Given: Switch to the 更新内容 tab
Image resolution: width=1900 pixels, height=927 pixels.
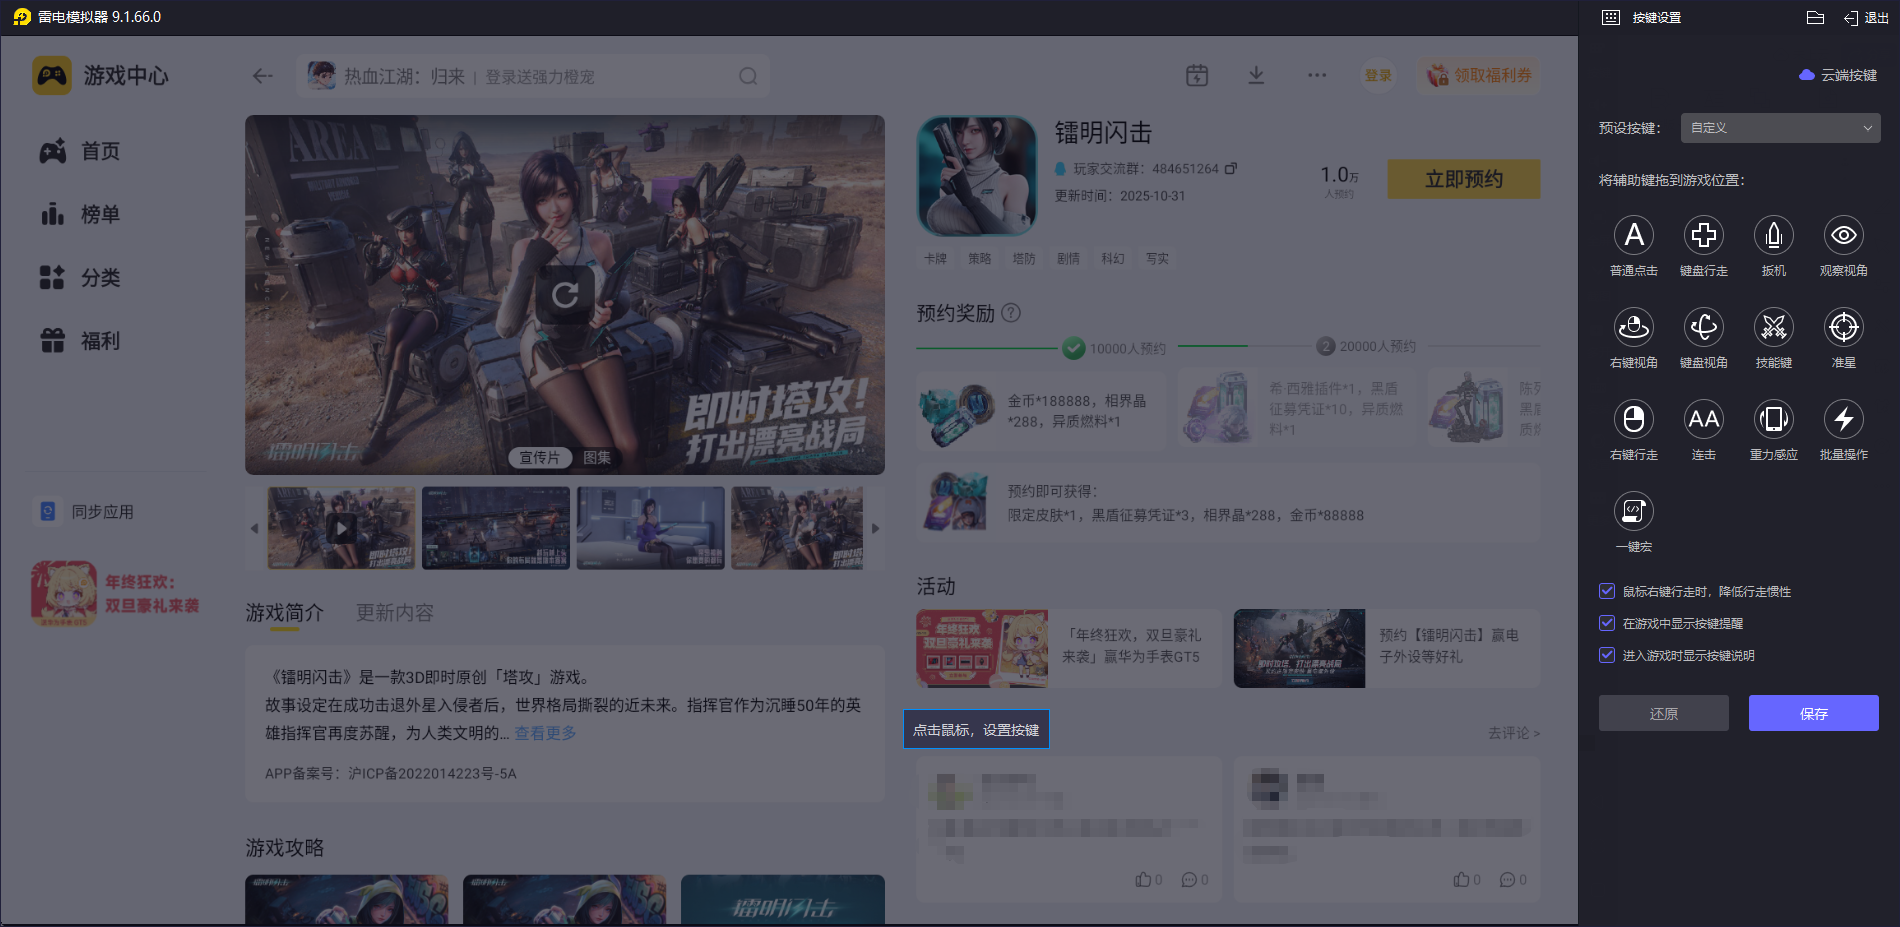Looking at the screenshot, I should (395, 613).
